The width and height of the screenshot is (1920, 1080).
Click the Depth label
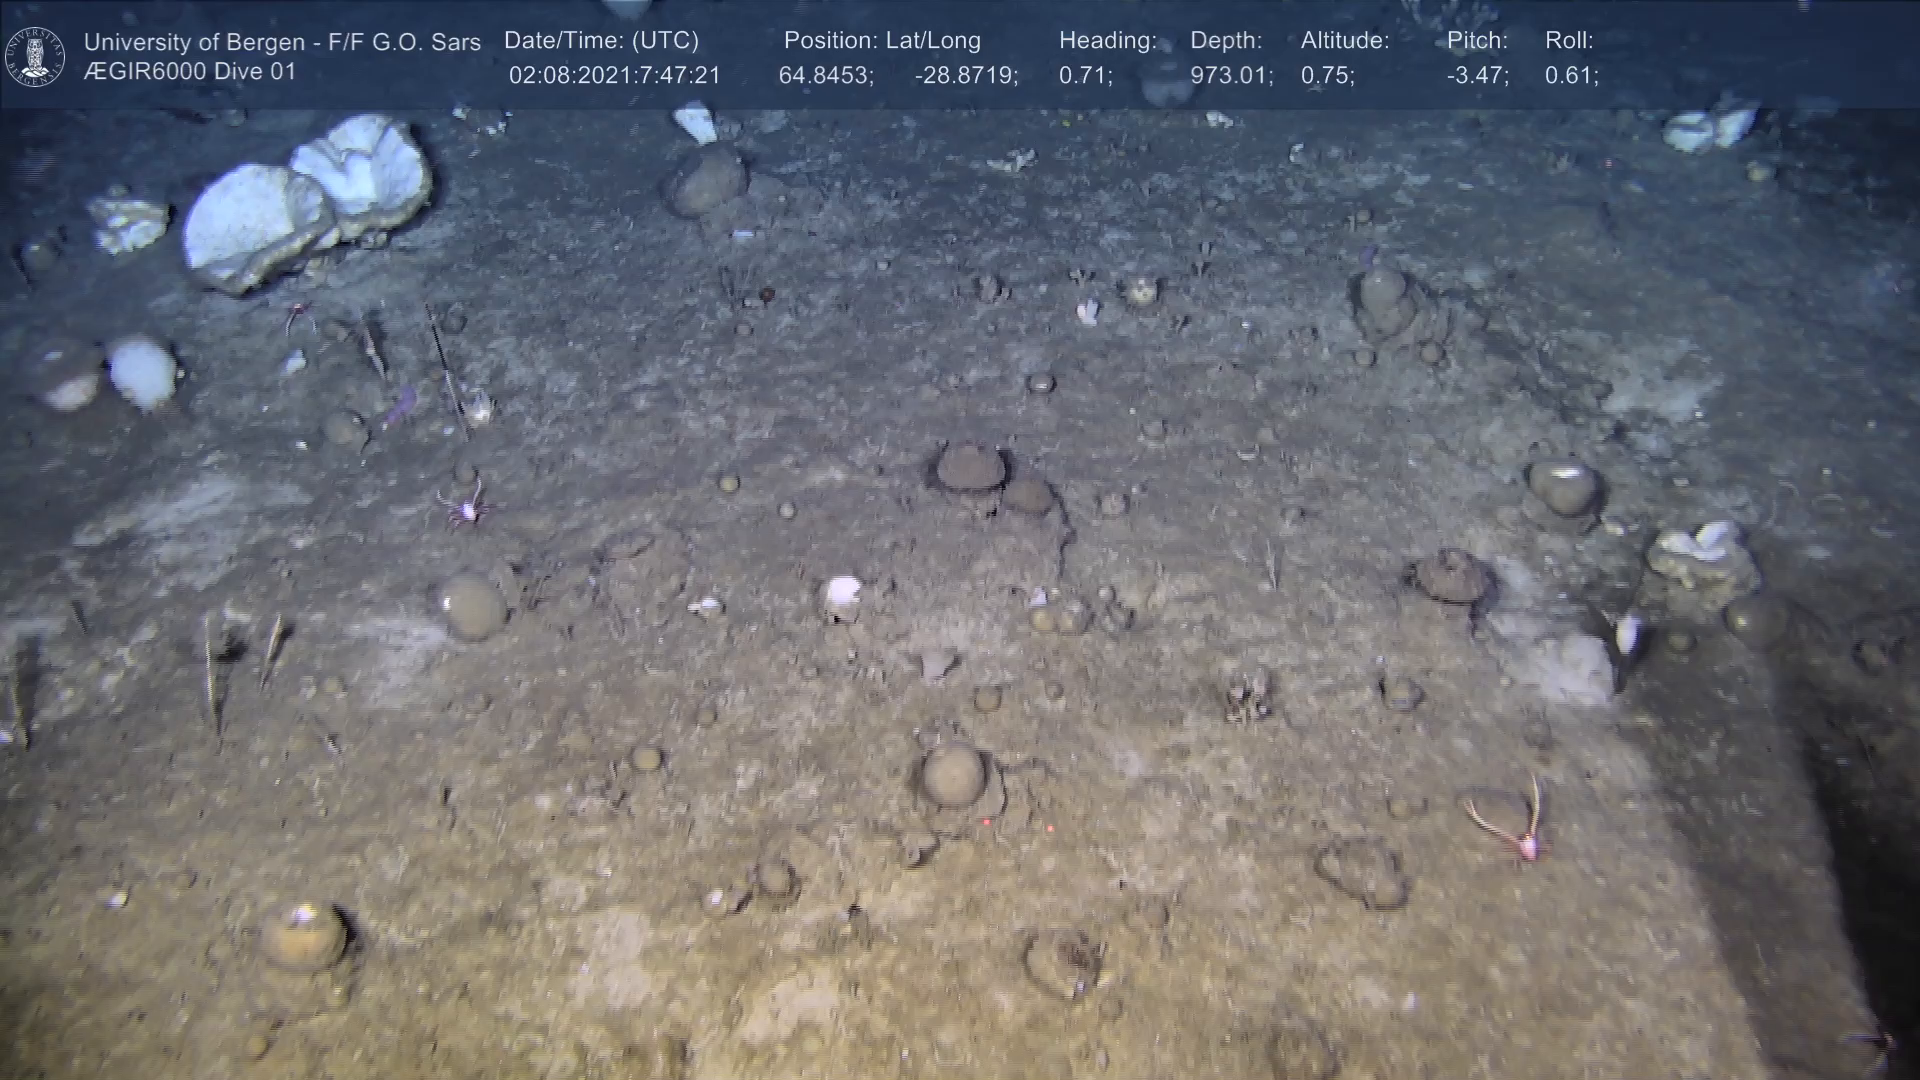click(x=1225, y=40)
